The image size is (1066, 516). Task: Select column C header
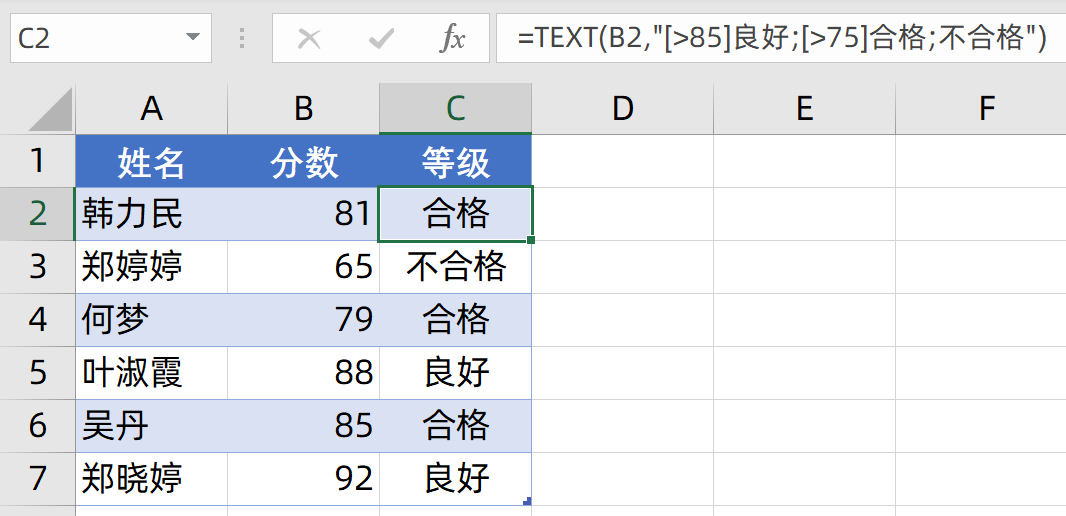point(455,109)
